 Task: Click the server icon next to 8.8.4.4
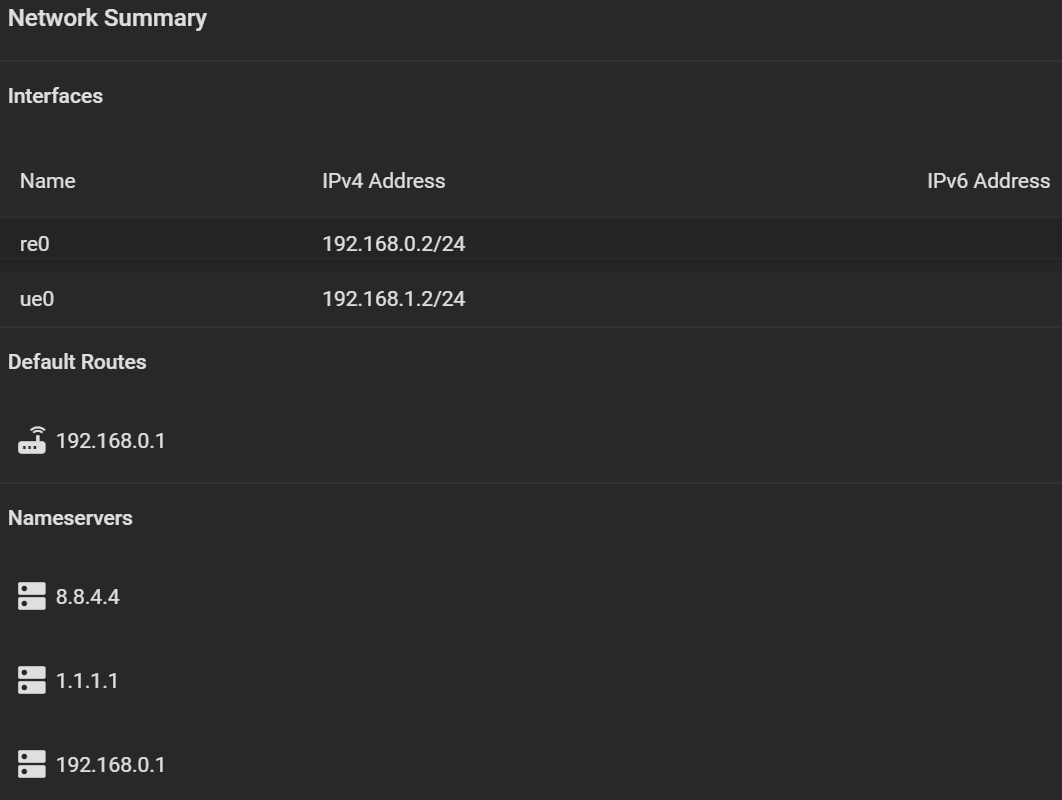(32, 596)
